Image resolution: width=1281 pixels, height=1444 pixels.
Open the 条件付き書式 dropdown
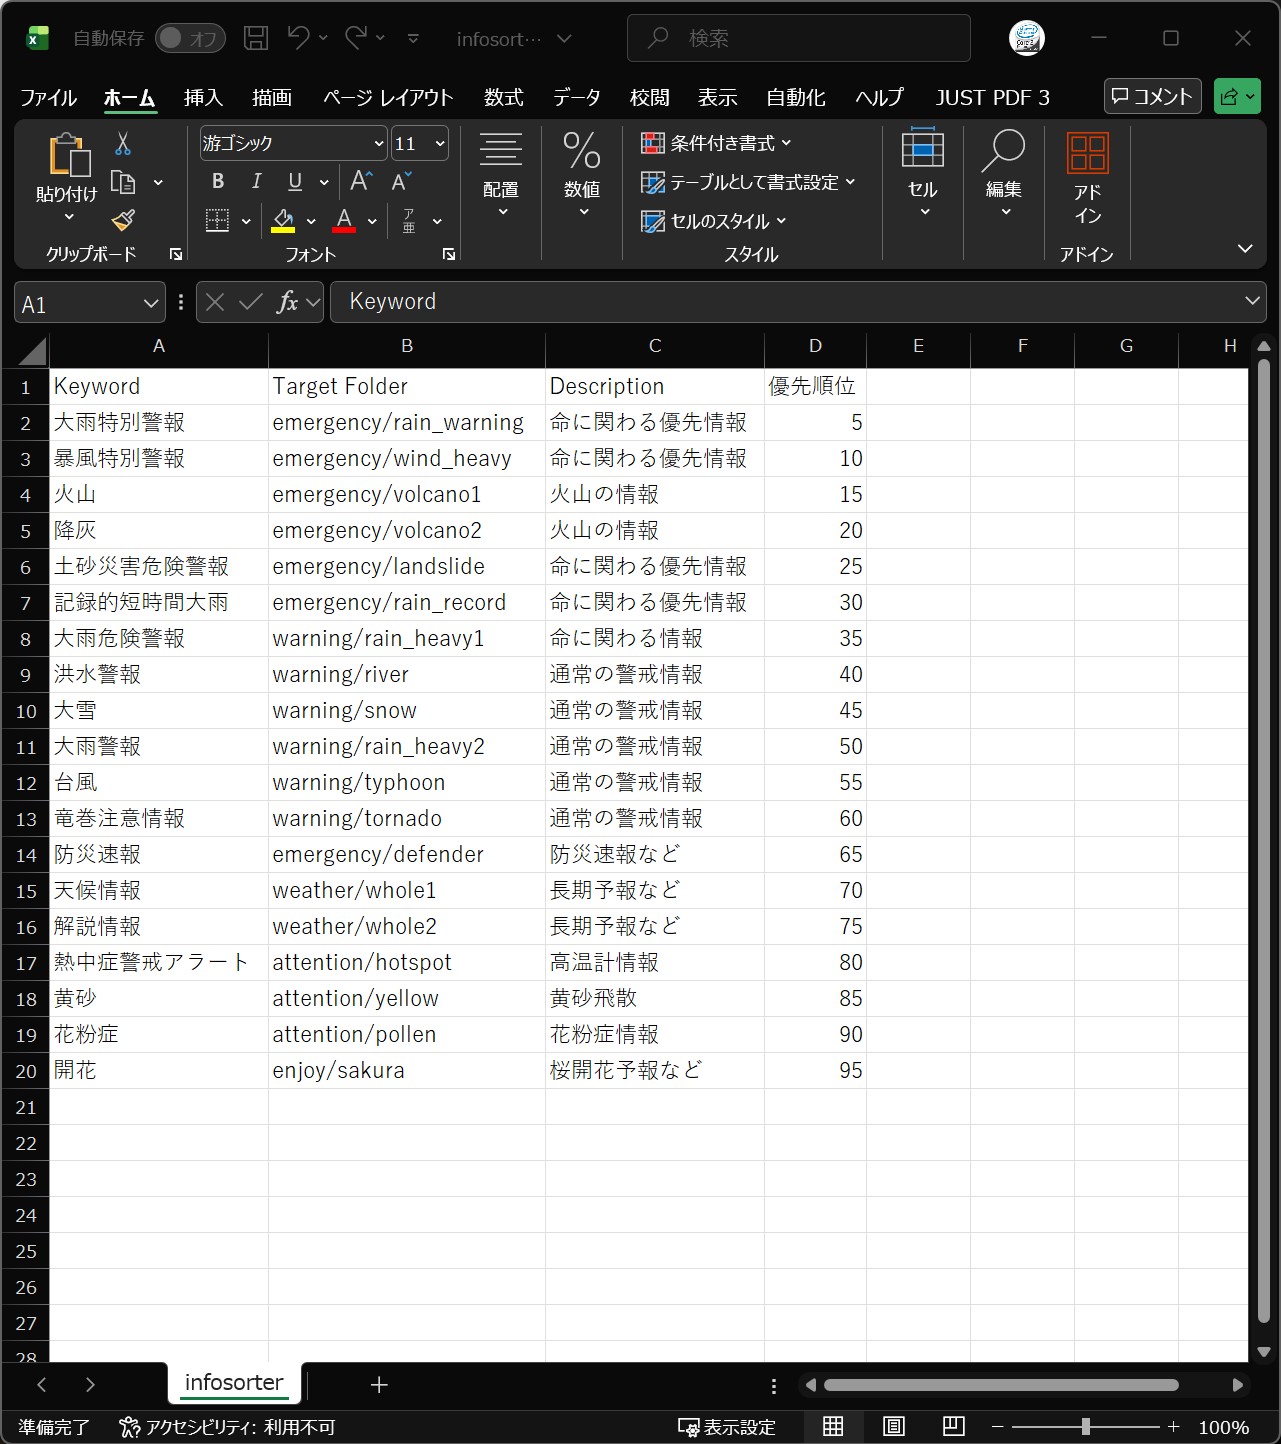(716, 143)
